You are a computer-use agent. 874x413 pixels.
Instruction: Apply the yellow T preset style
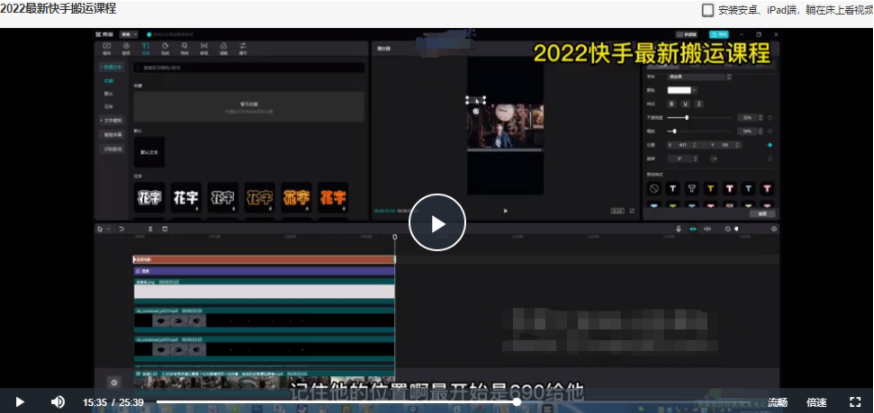tap(711, 189)
